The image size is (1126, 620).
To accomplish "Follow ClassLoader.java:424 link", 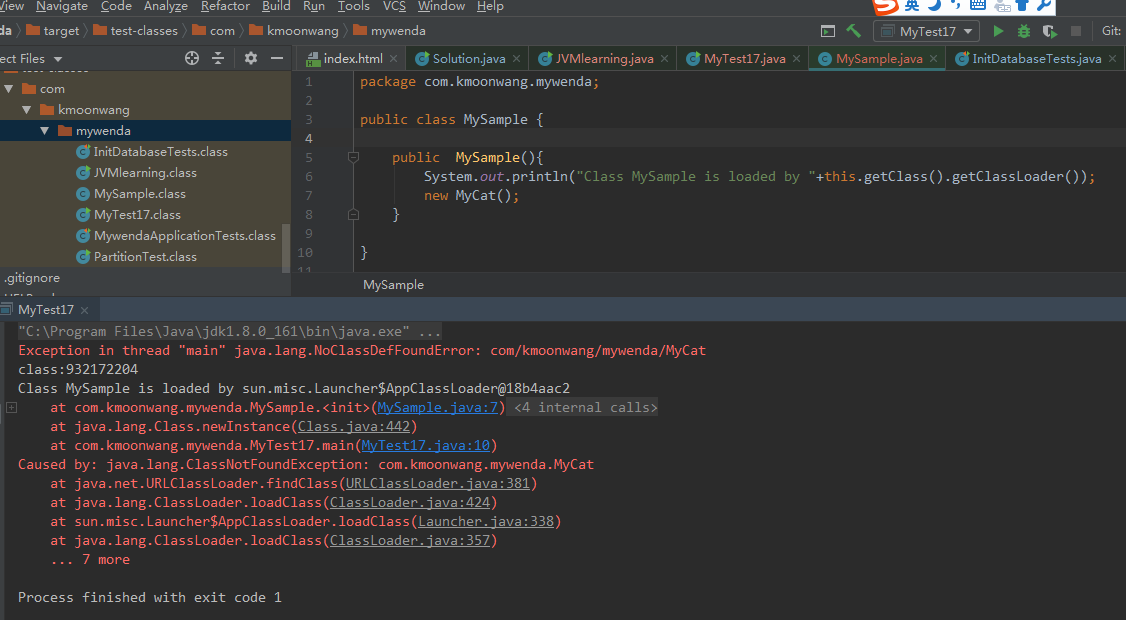I will point(409,503).
